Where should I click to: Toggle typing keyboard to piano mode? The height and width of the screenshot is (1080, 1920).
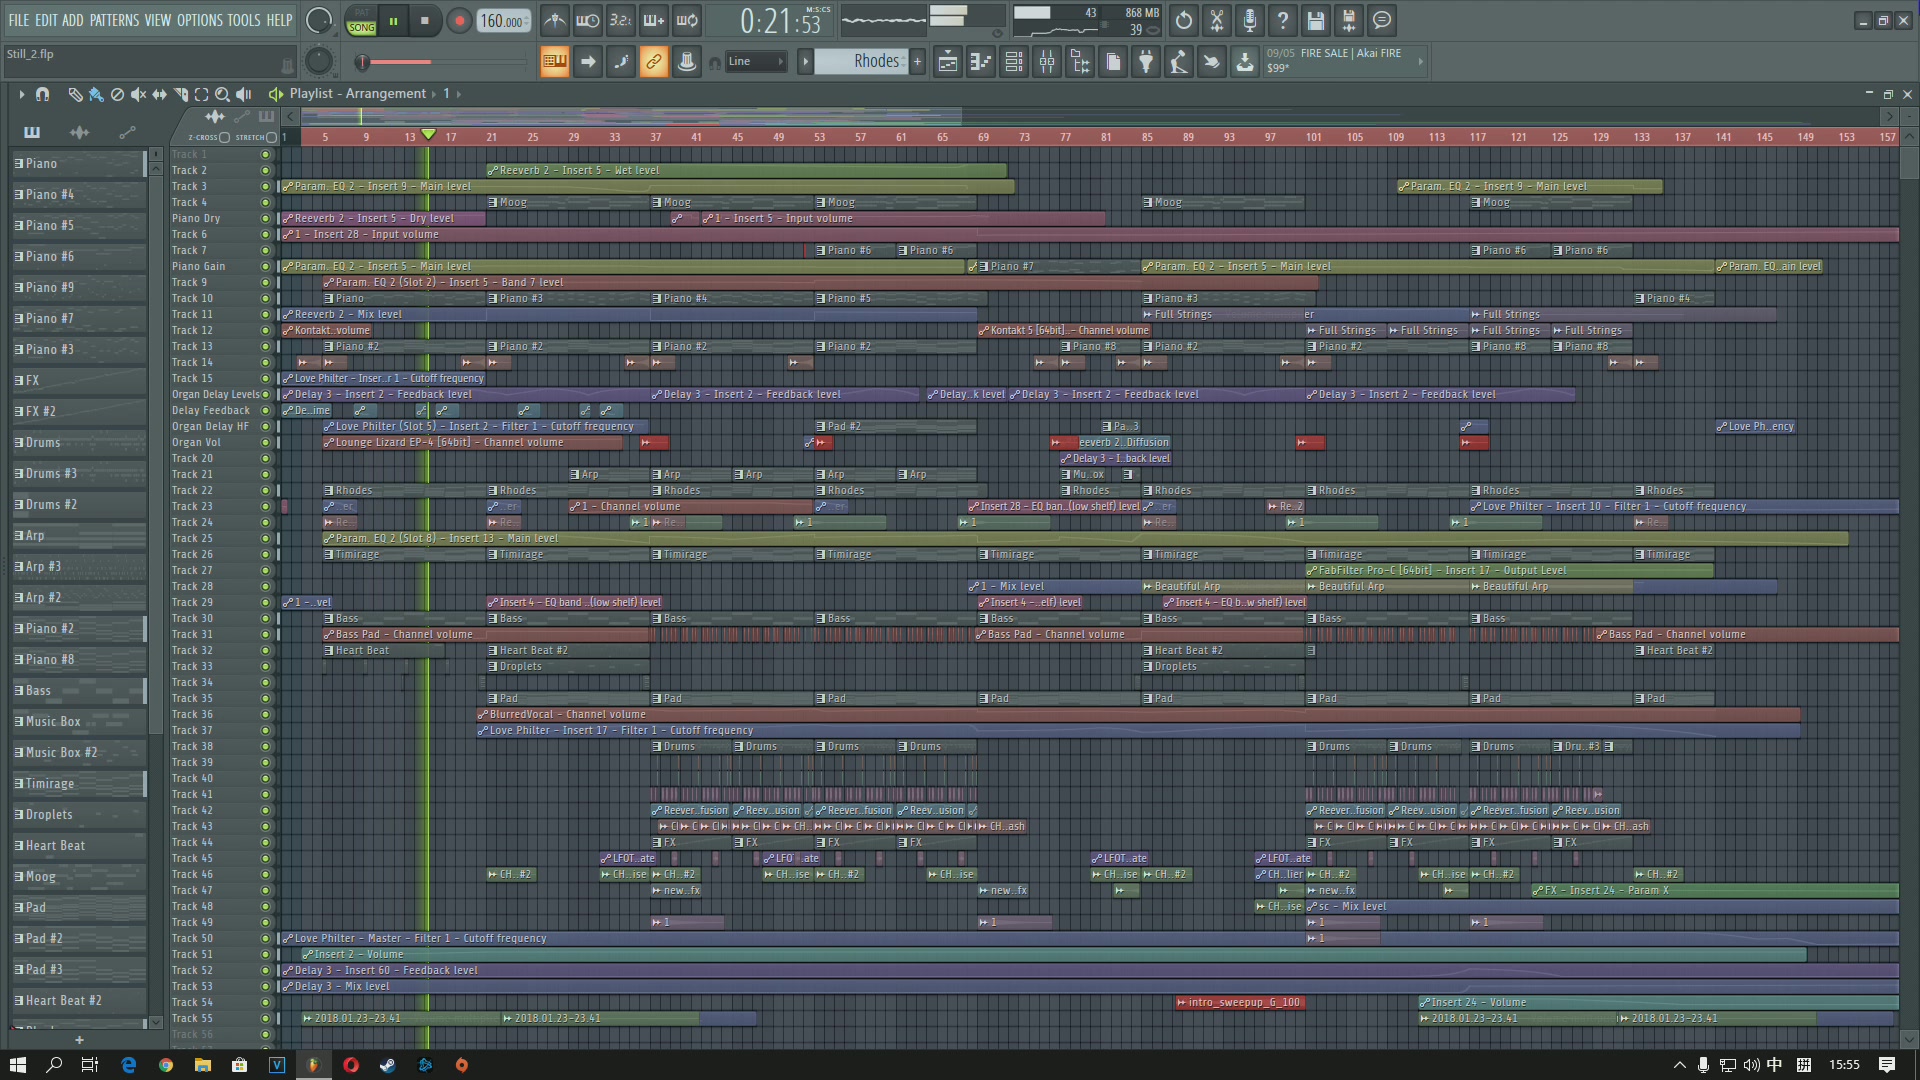pyautogui.click(x=554, y=62)
